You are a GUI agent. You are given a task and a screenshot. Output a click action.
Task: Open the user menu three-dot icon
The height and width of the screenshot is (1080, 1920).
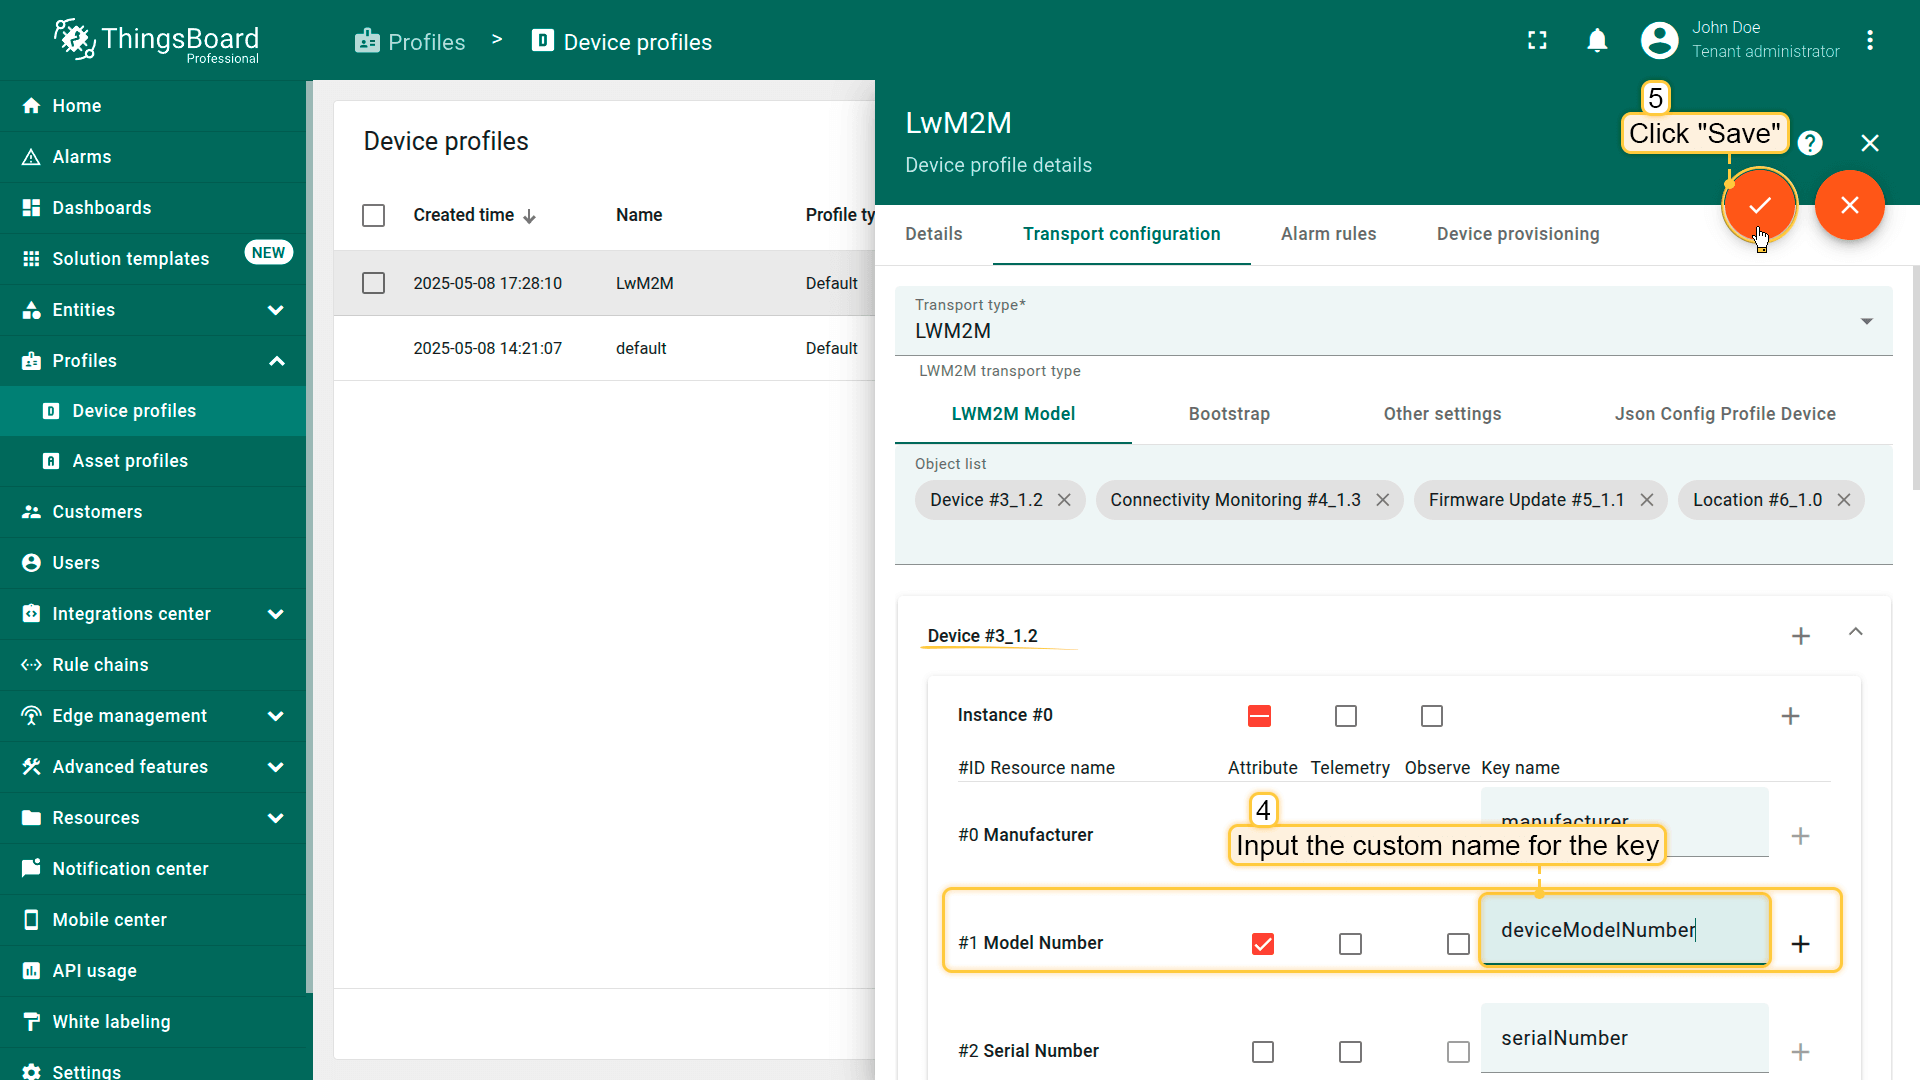[x=1869, y=41]
